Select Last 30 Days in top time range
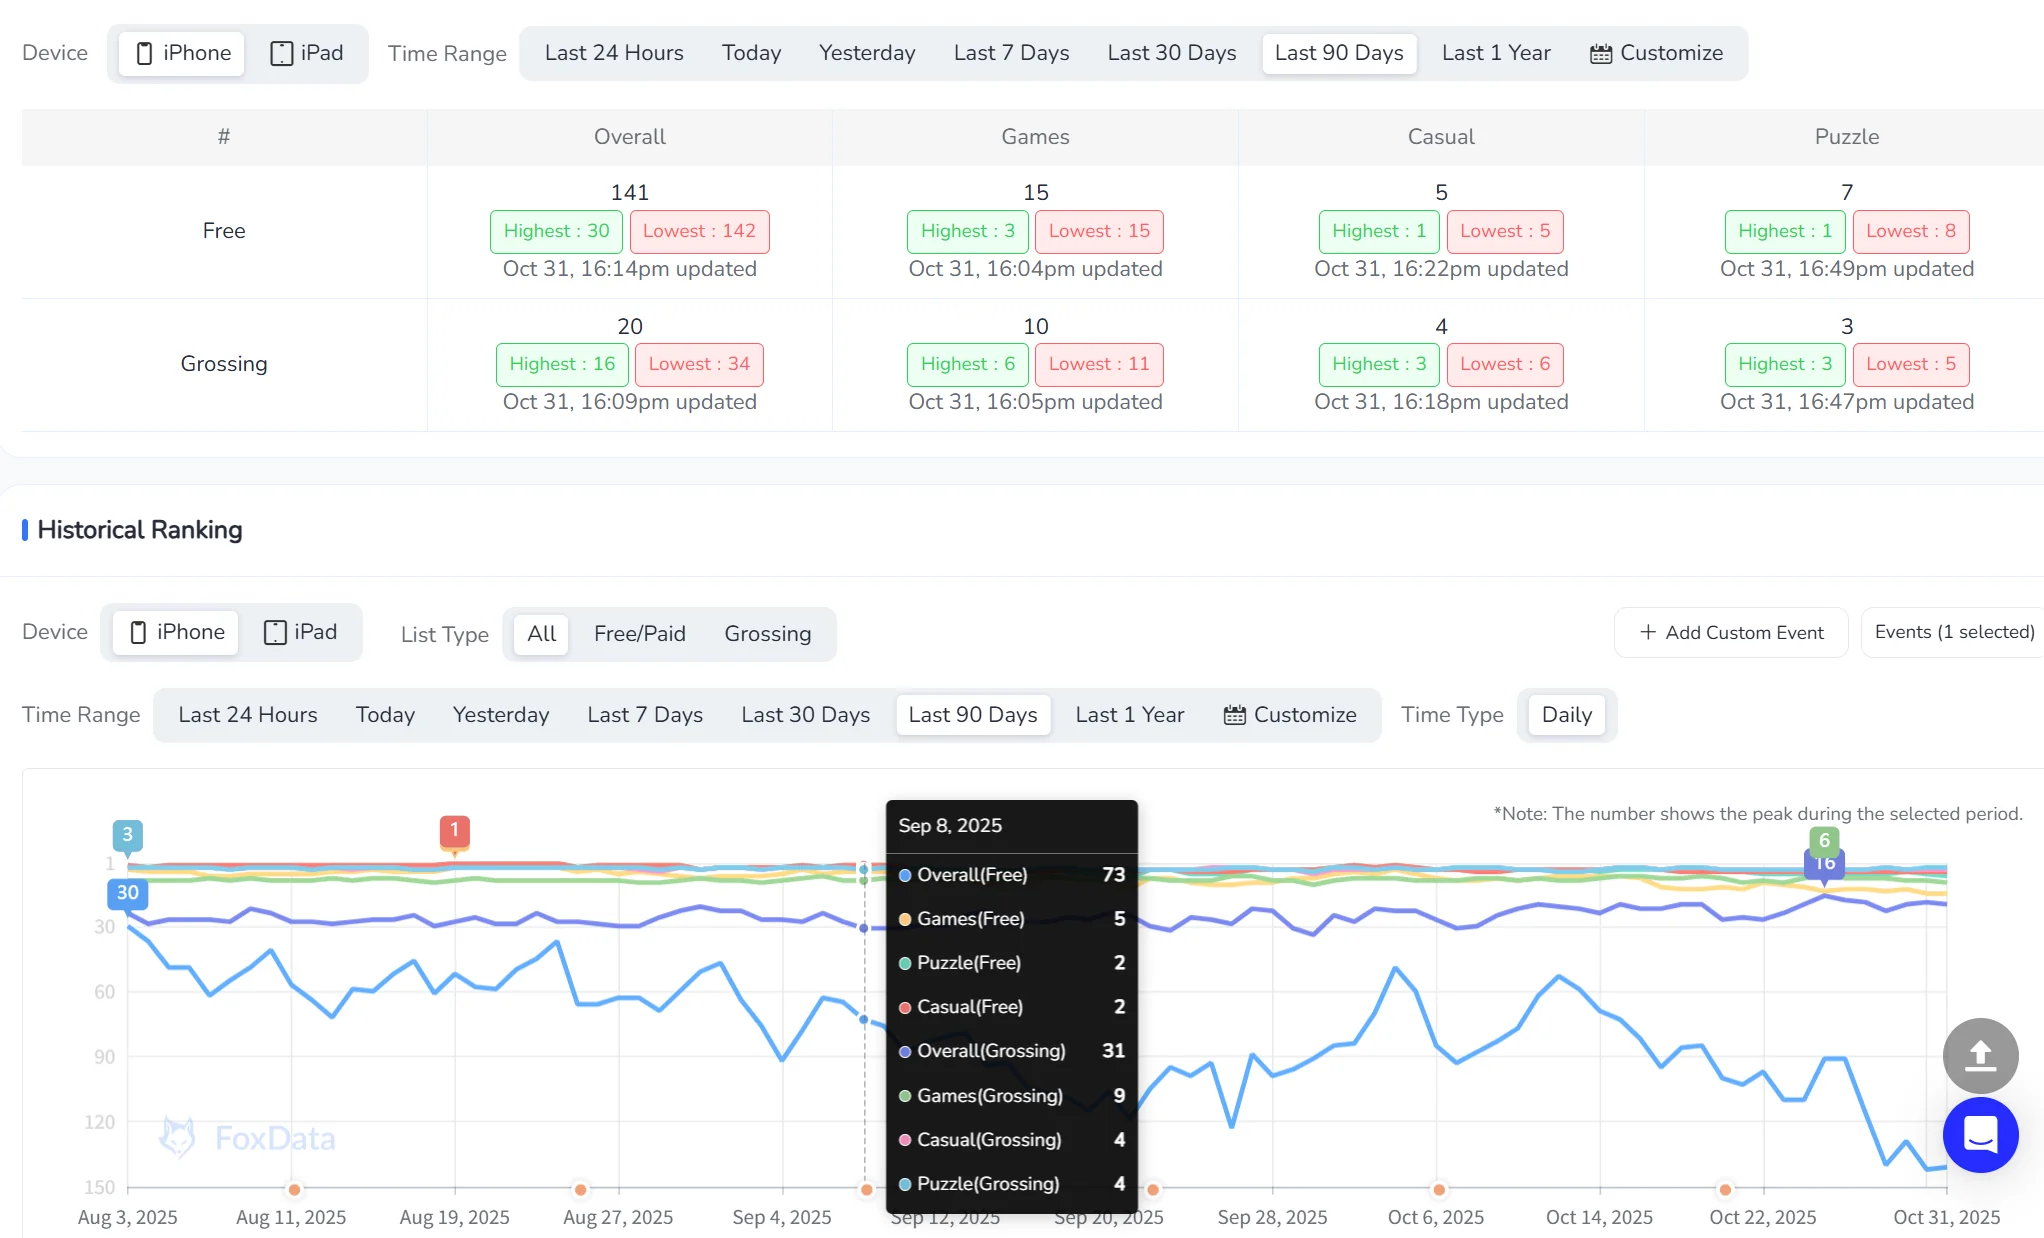 (1171, 53)
